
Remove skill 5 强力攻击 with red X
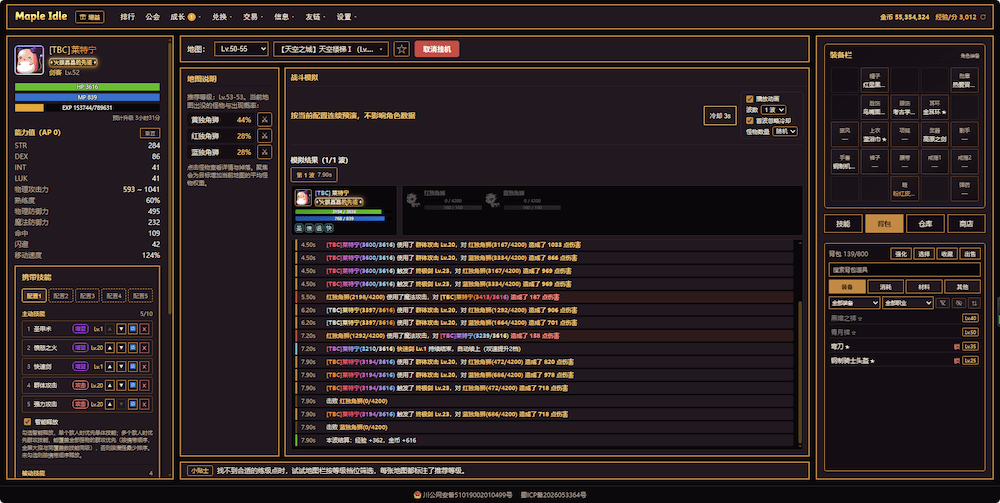click(x=144, y=404)
